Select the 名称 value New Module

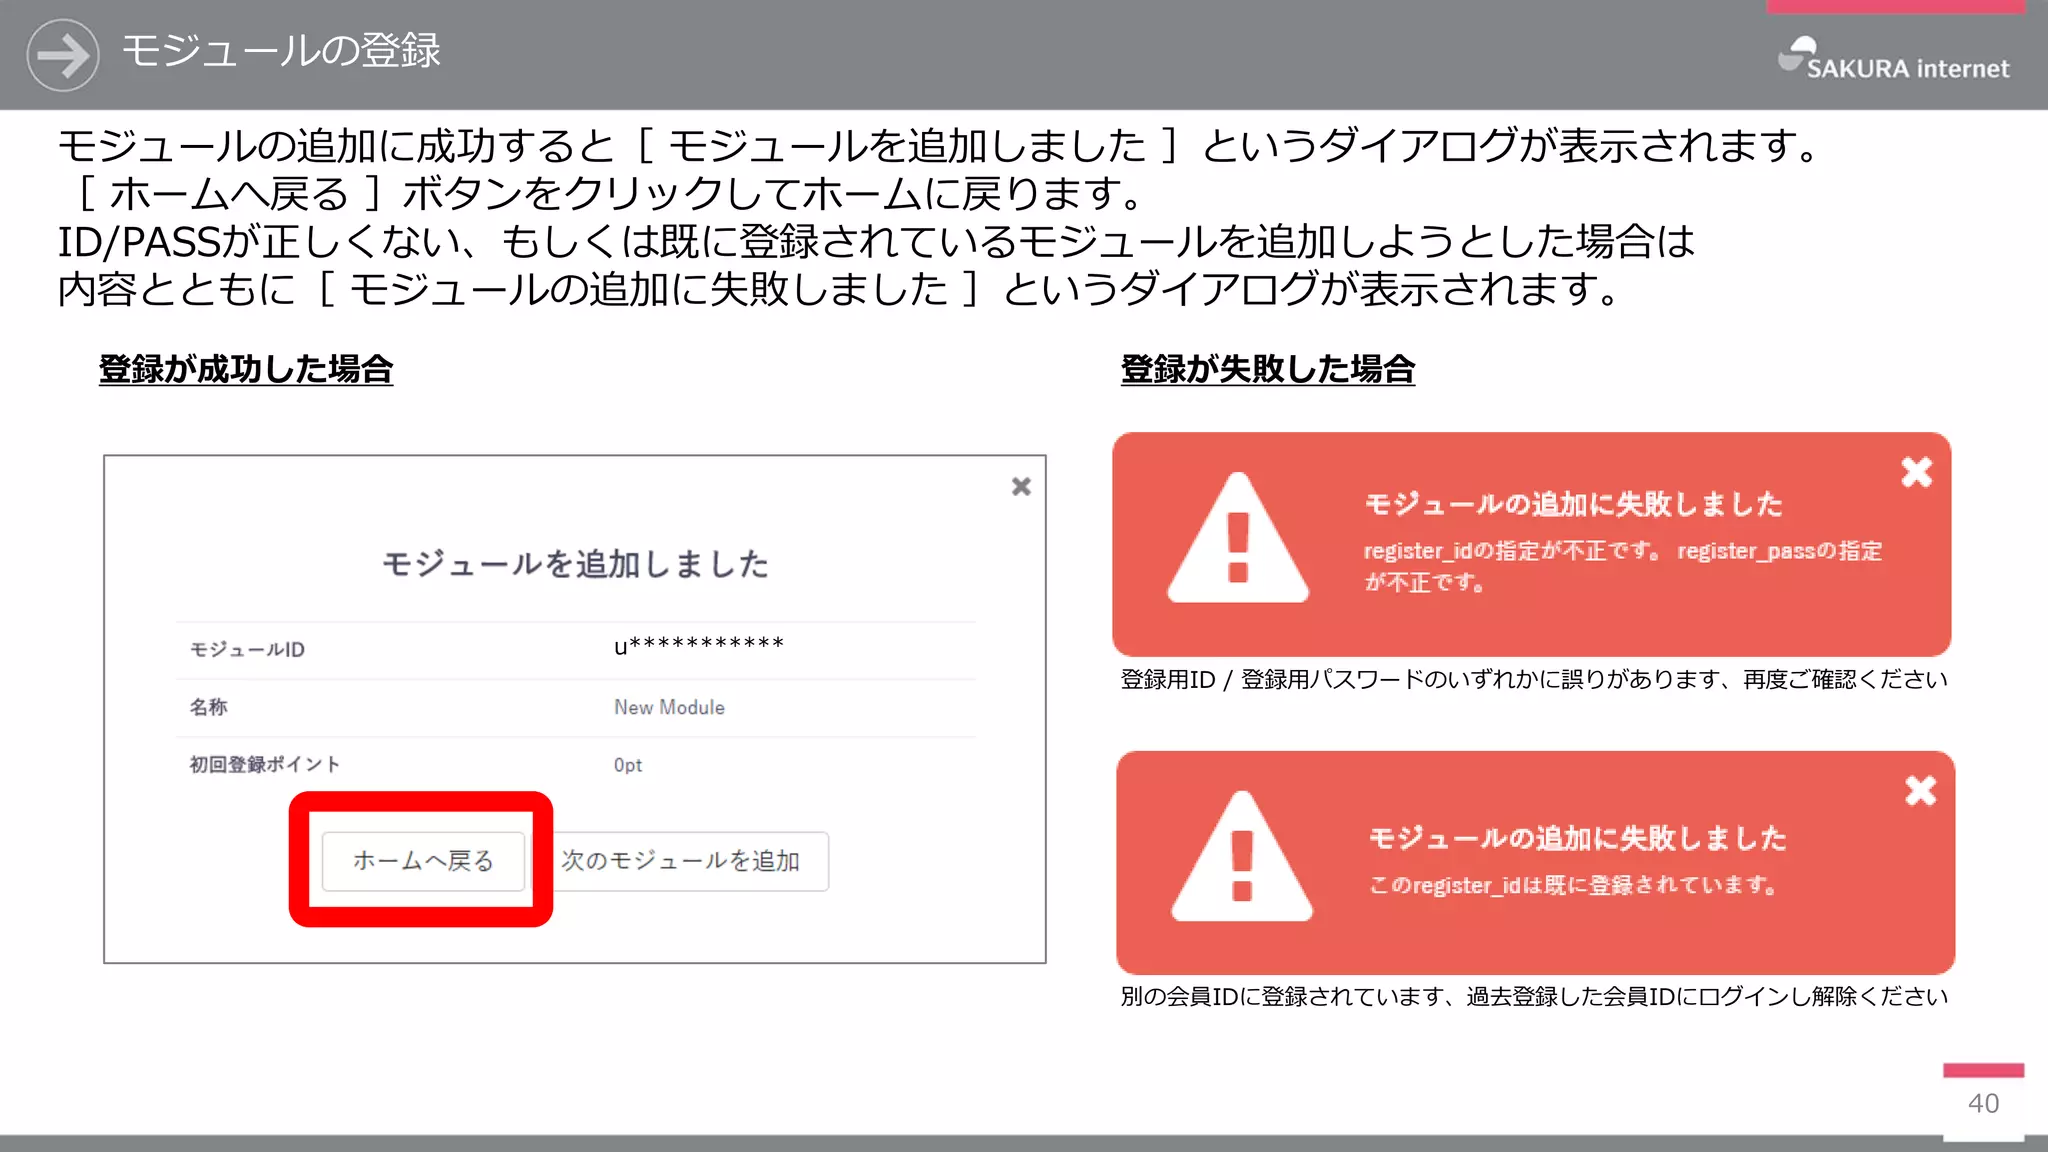click(669, 707)
